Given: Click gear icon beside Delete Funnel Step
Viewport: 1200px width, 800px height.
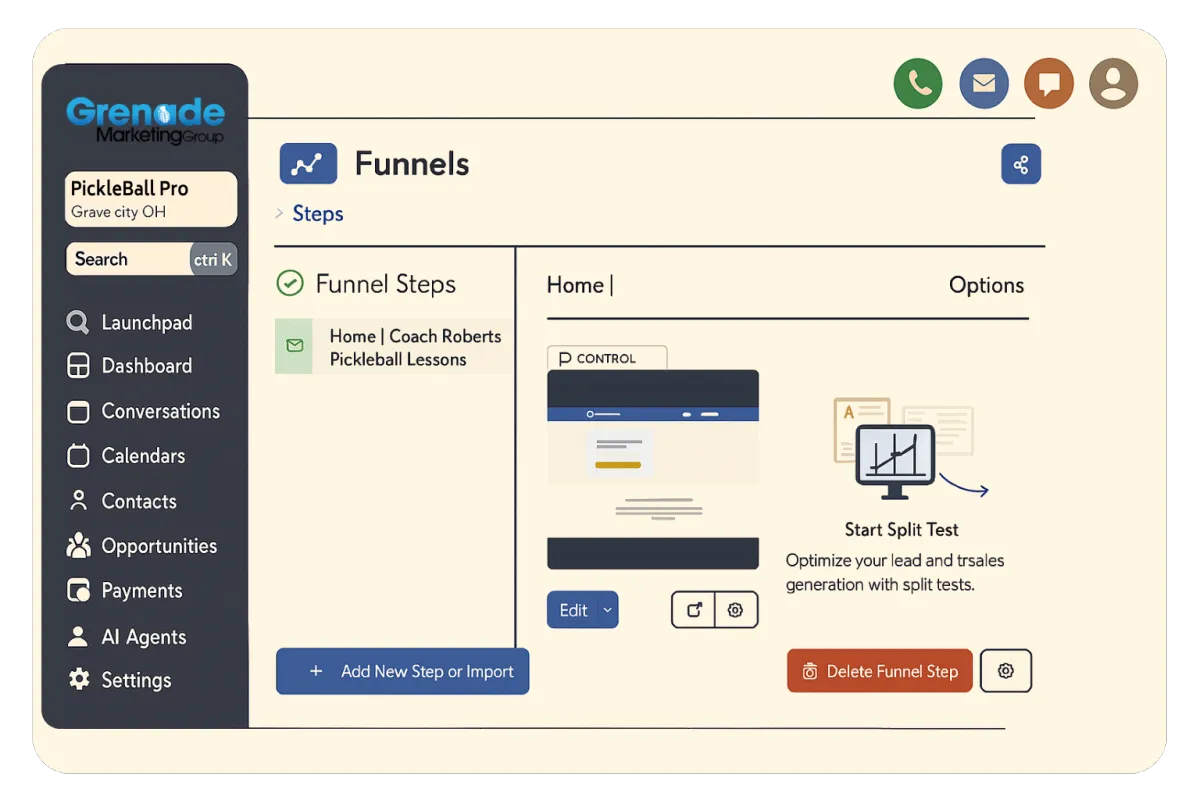Looking at the screenshot, I should coord(1006,671).
